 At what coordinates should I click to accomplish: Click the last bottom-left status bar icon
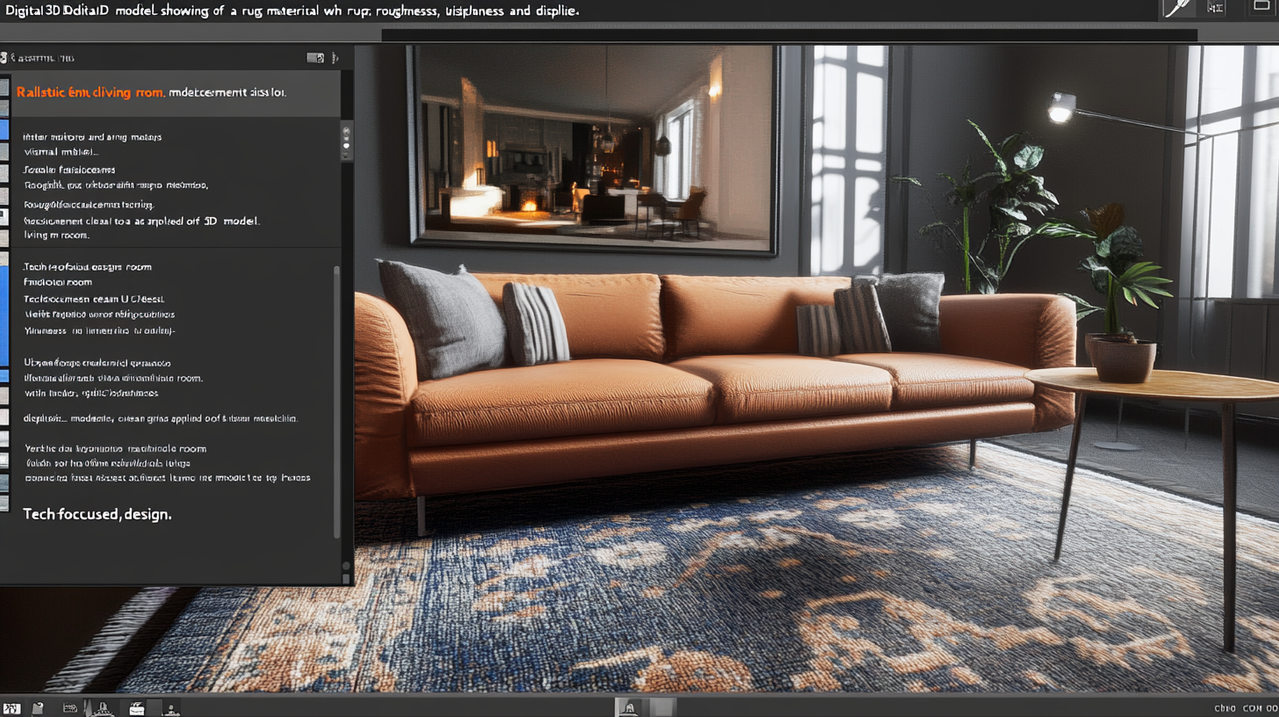[171, 710]
